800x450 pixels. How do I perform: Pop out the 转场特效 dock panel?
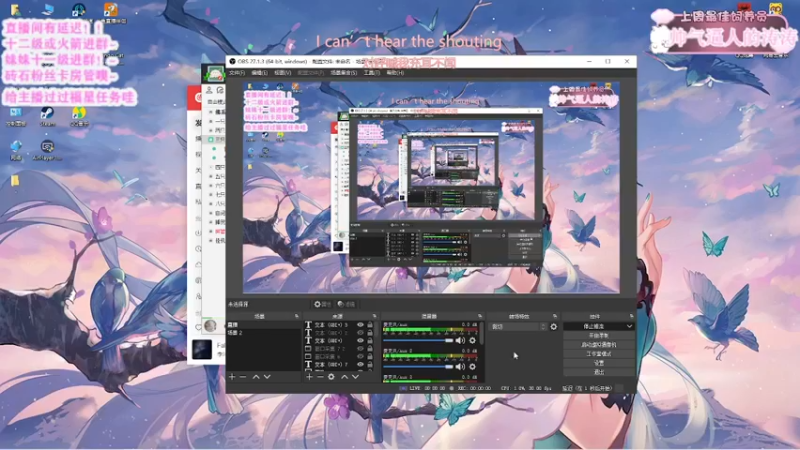click(x=555, y=316)
